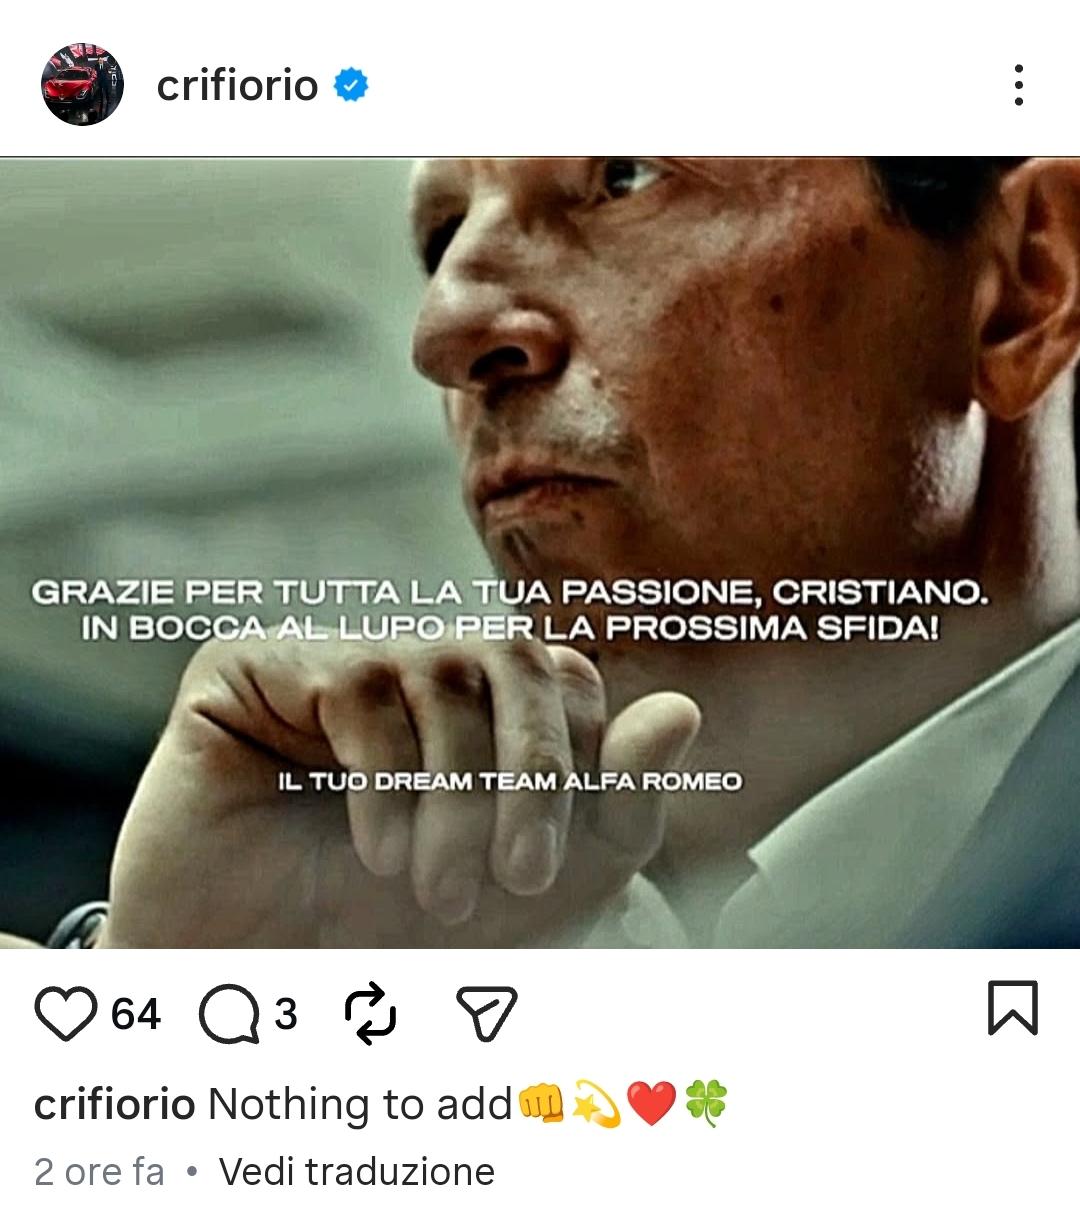Like the post with the heart icon
The image size is (1080, 1231).
tap(66, 1014)
